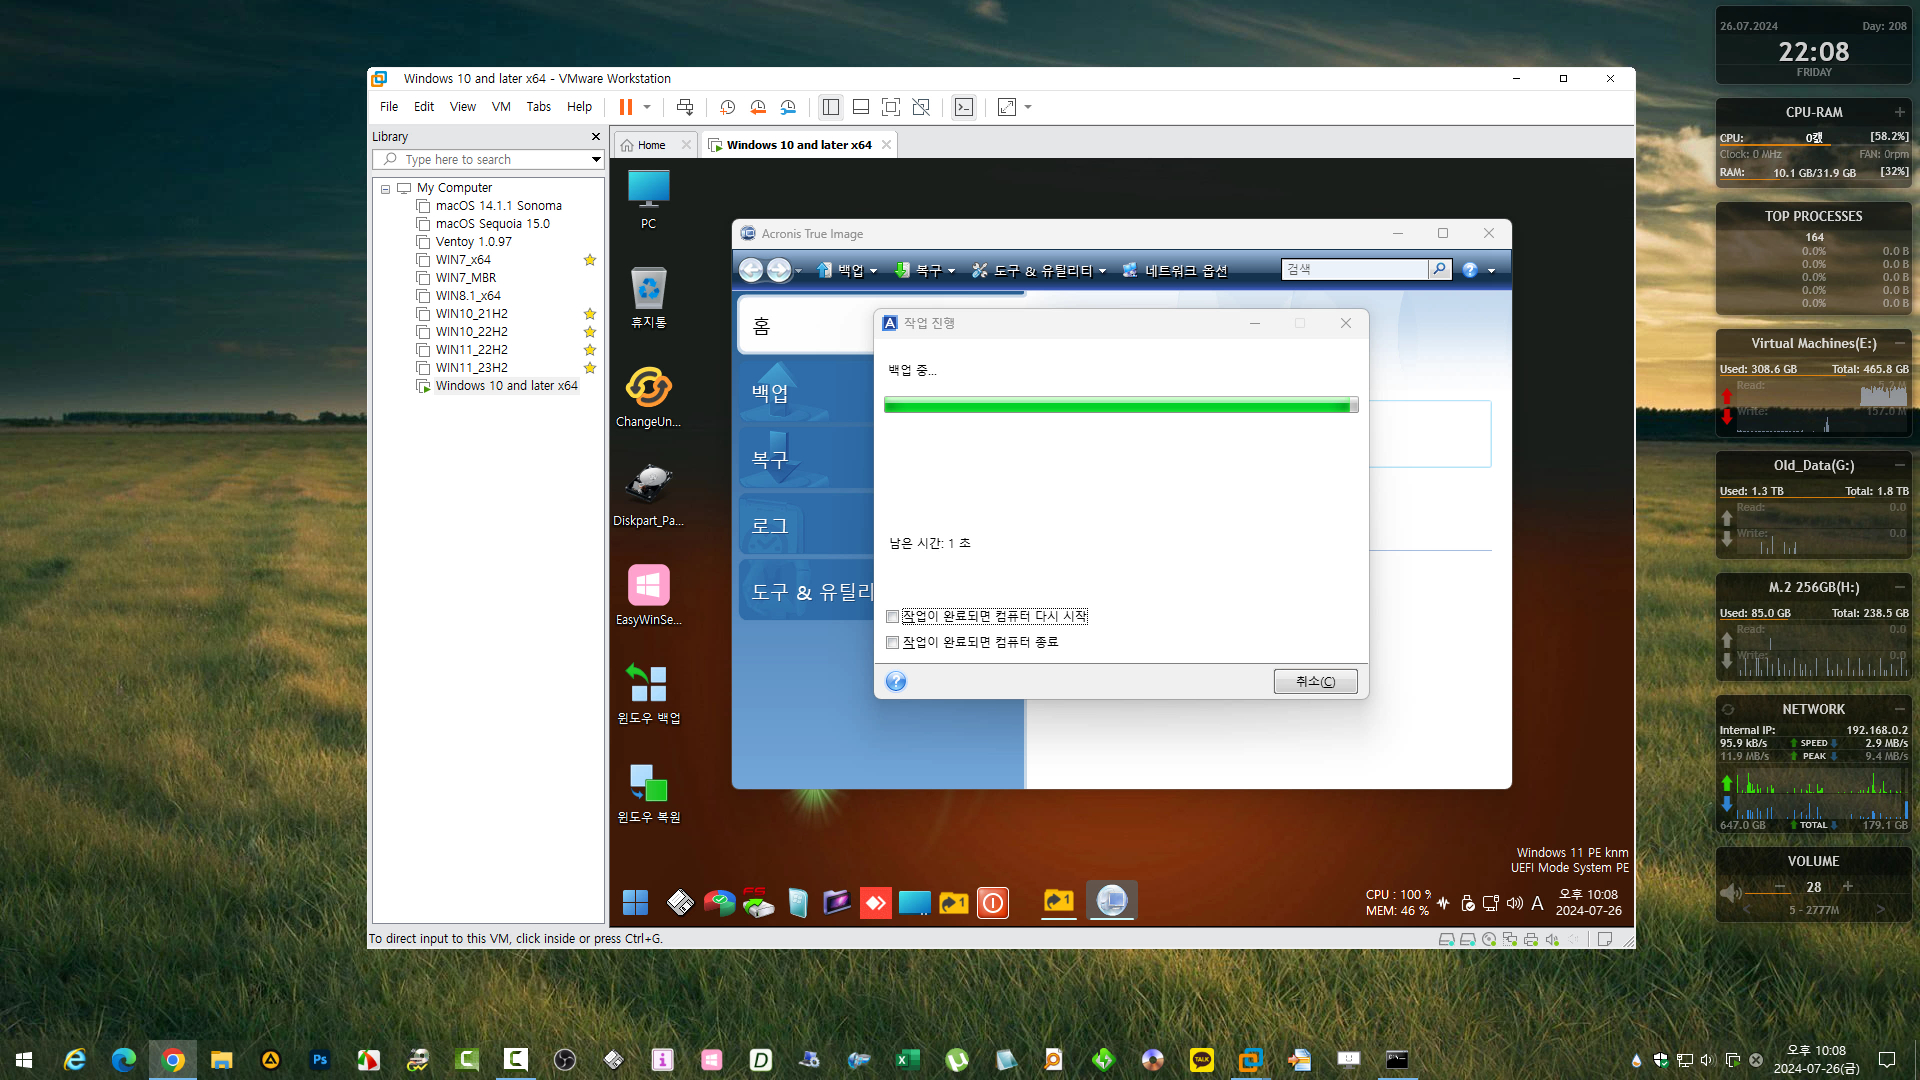Enter VMware full screen mode
Image resolution: width=1920 pixels, height=1080 pixels.
pos(891,107)
